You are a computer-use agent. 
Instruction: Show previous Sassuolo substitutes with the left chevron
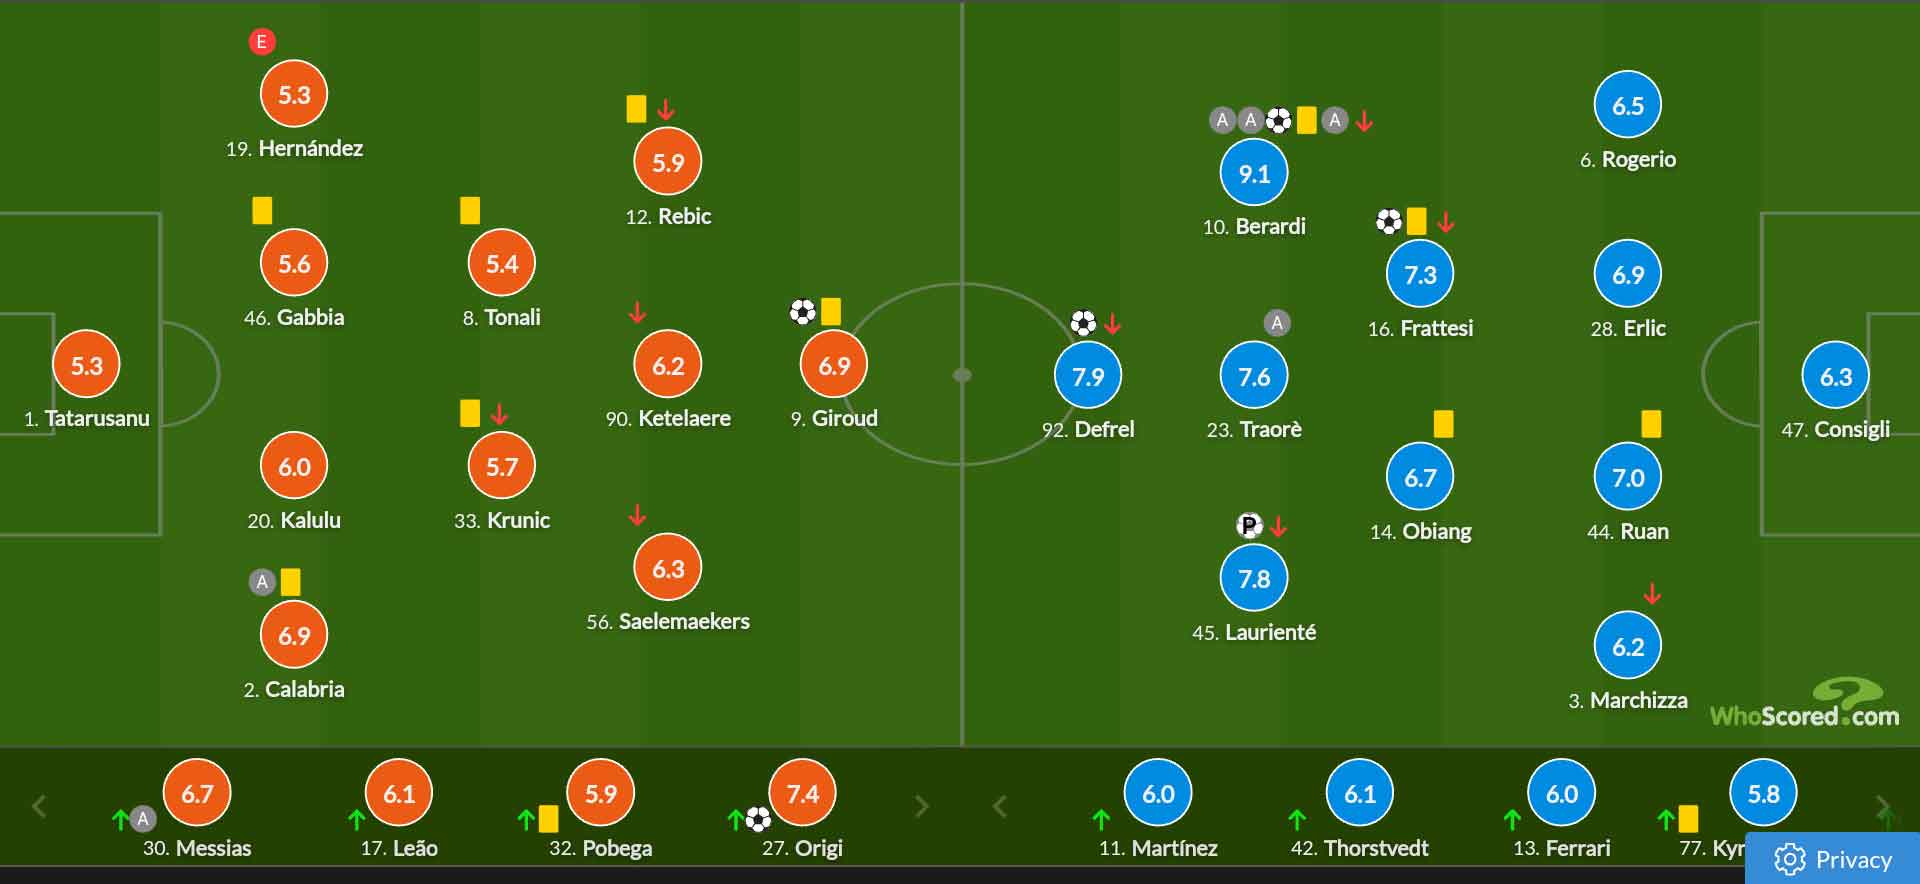click(999, 806)
